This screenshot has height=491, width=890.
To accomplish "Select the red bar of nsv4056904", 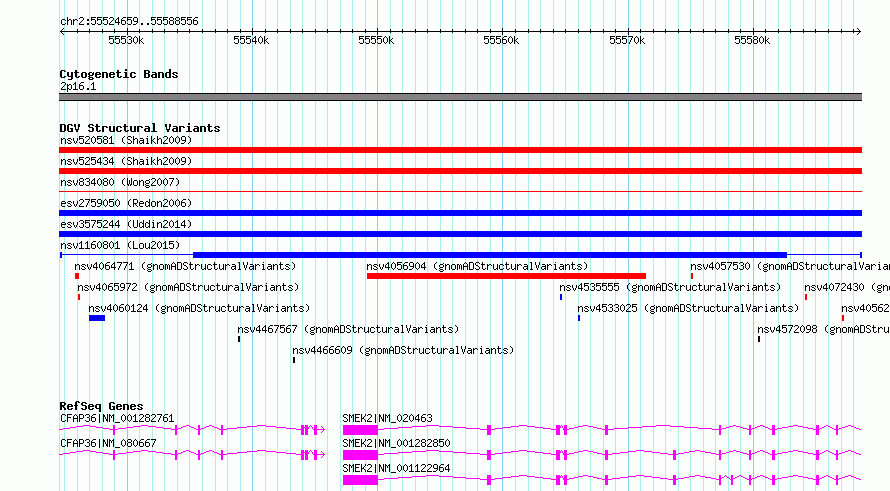I will point(506,276).
